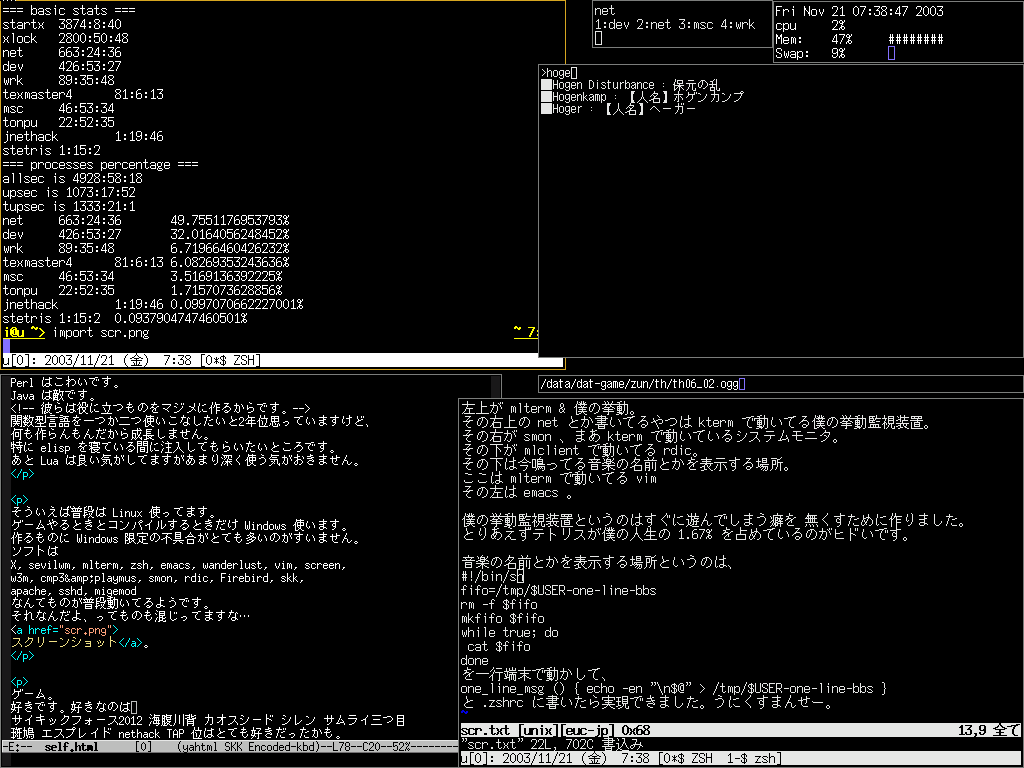This screenshot has width=1024, height=768.
Task: Click the 'w3m, cmp3&amp;playmus, smon' line in emacs
Action: 157,578
